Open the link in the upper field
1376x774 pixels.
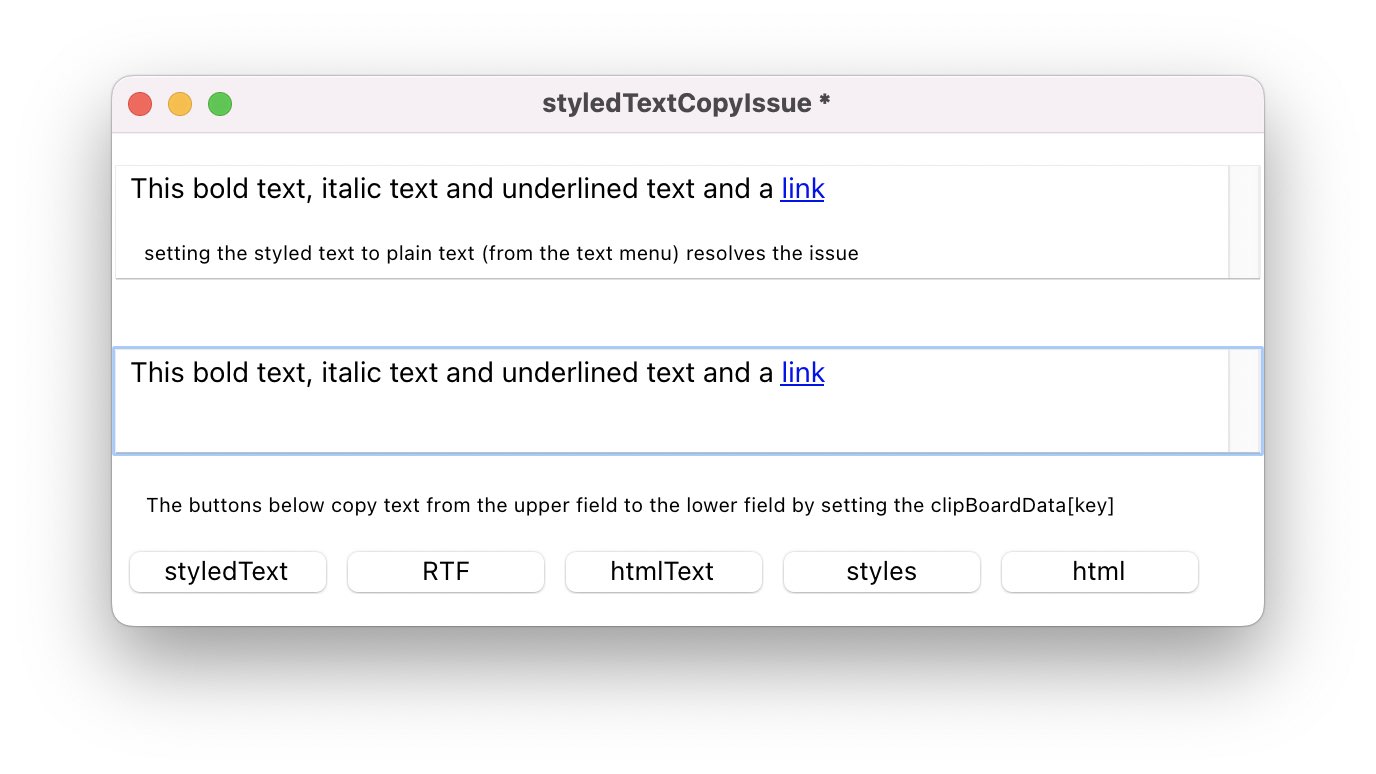[x=802, y=189]
